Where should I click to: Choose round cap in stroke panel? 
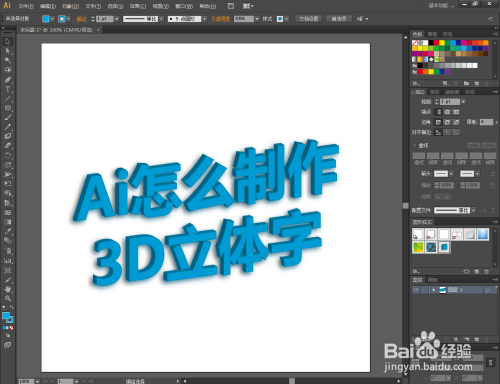(x=447, y=112)
